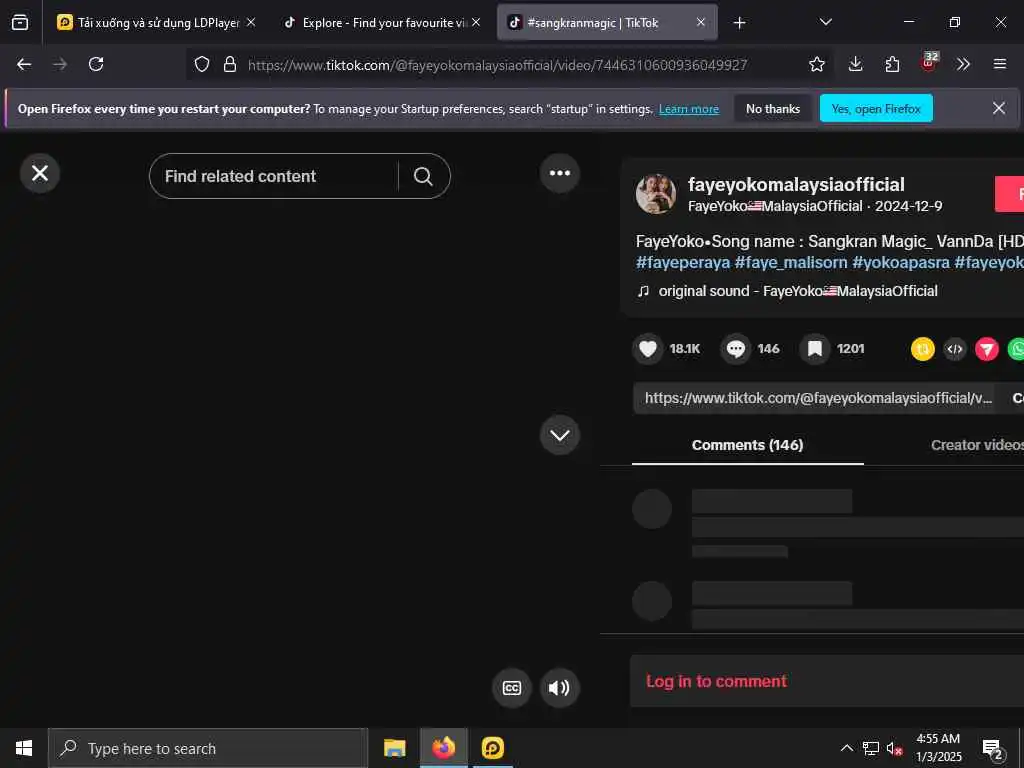Click the Firefox taskbar icon
The image size is (1024, 768).
443,748
